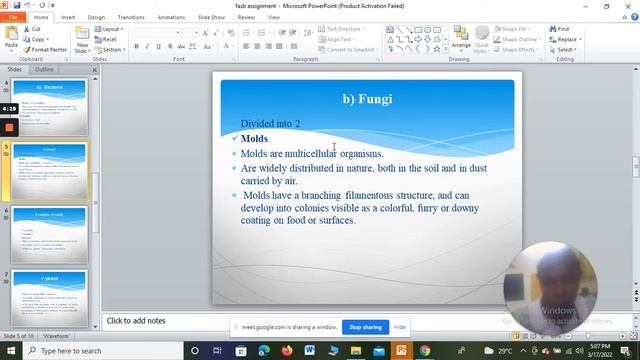Undo last action in Quick Access
Screen dimensions: 640x360
tap(27, 5)
